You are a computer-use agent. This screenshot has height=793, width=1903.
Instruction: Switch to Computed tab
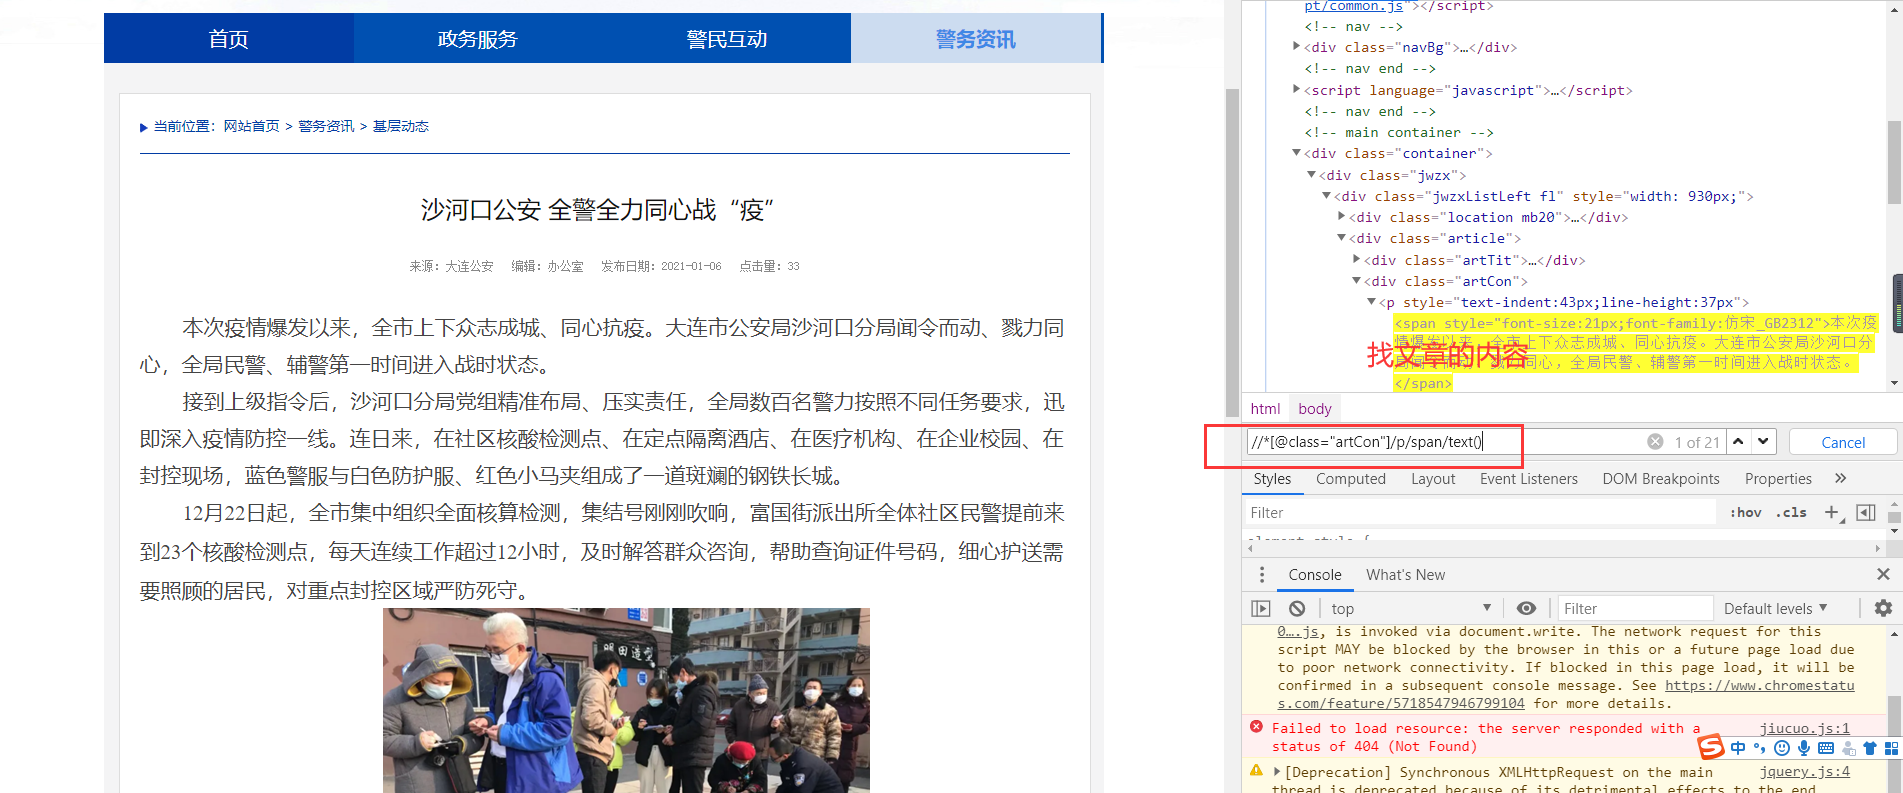[x=1351, y=478]
